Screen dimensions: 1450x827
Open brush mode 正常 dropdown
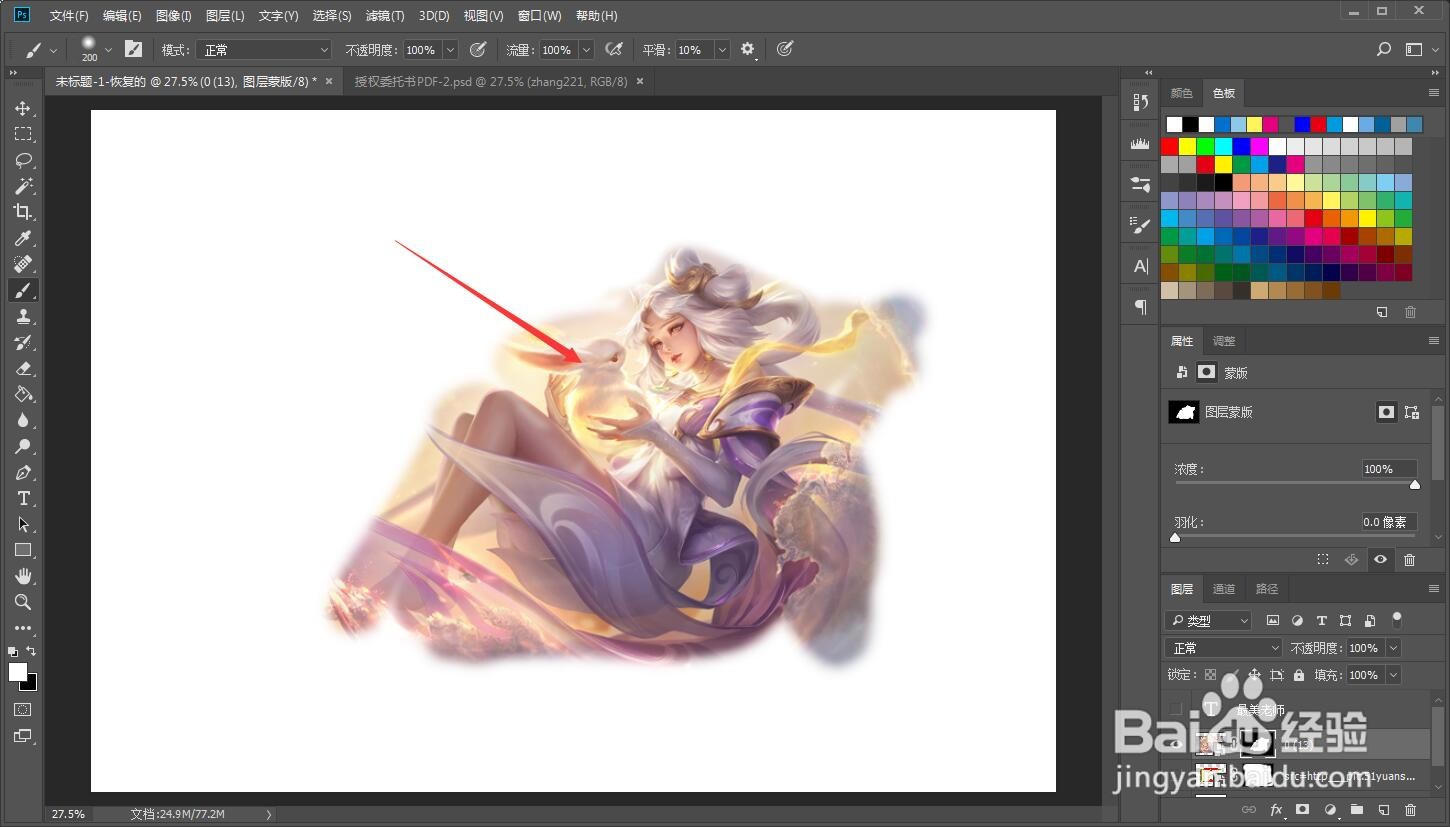click(x=262, y=49)
